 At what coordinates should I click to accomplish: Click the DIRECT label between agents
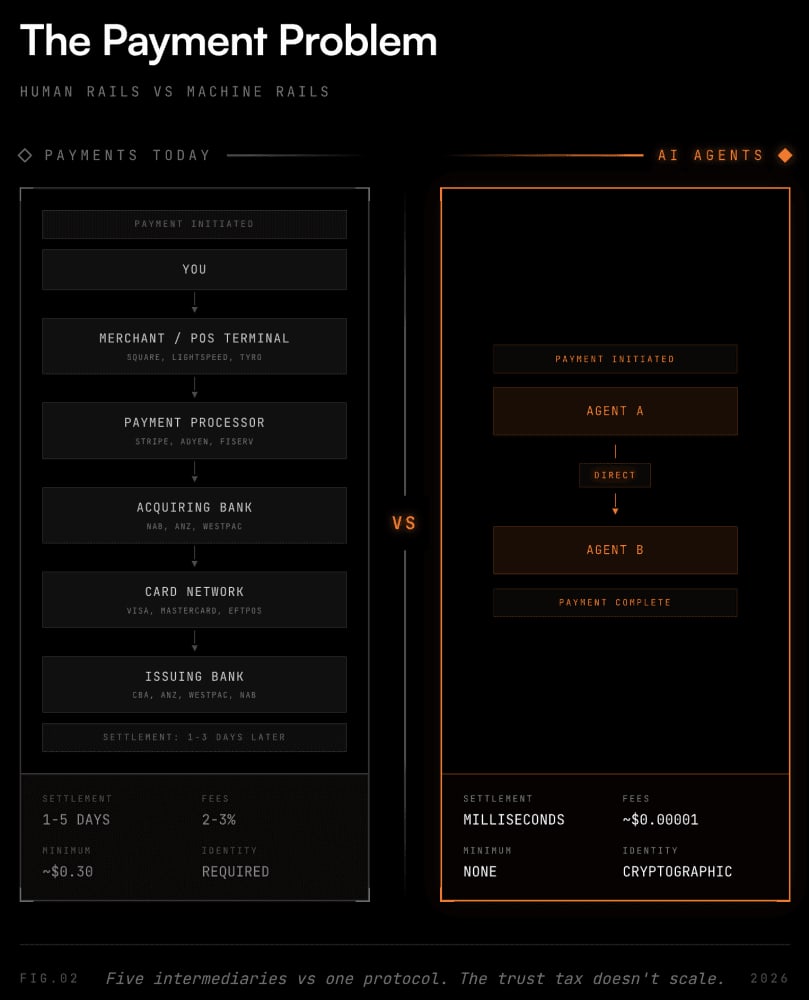615,475
